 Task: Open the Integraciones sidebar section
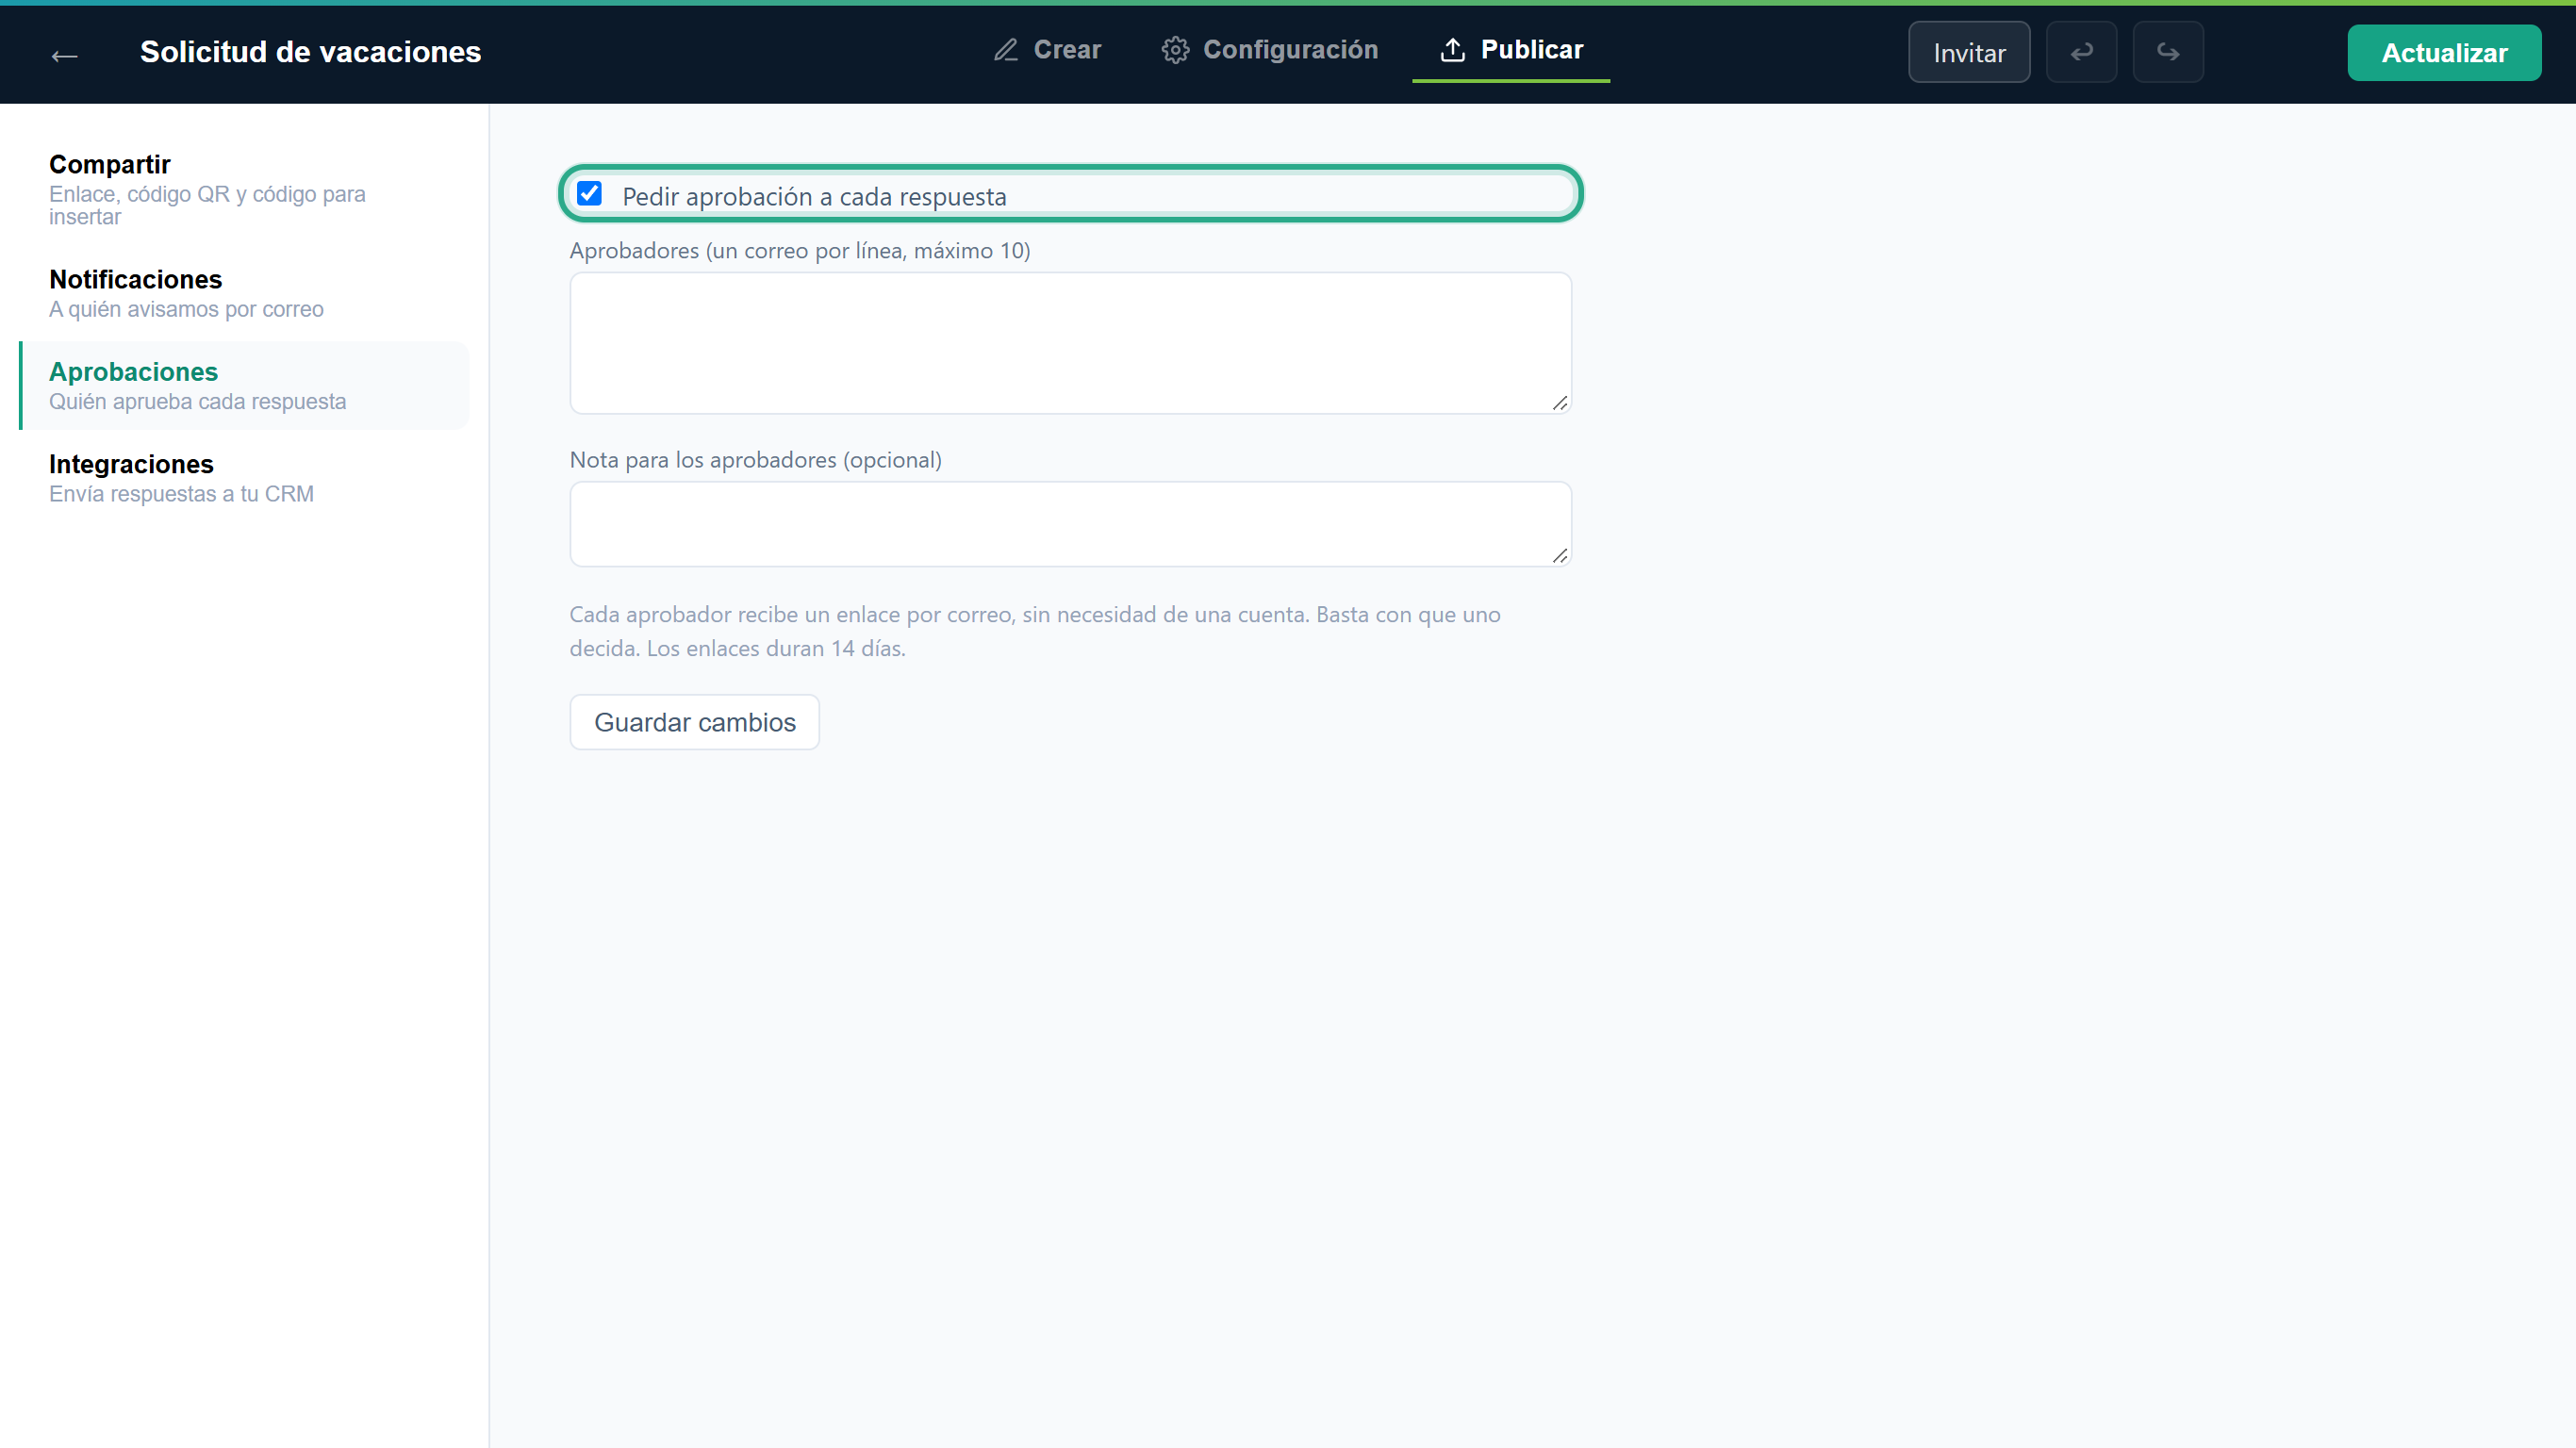(243, 479)
